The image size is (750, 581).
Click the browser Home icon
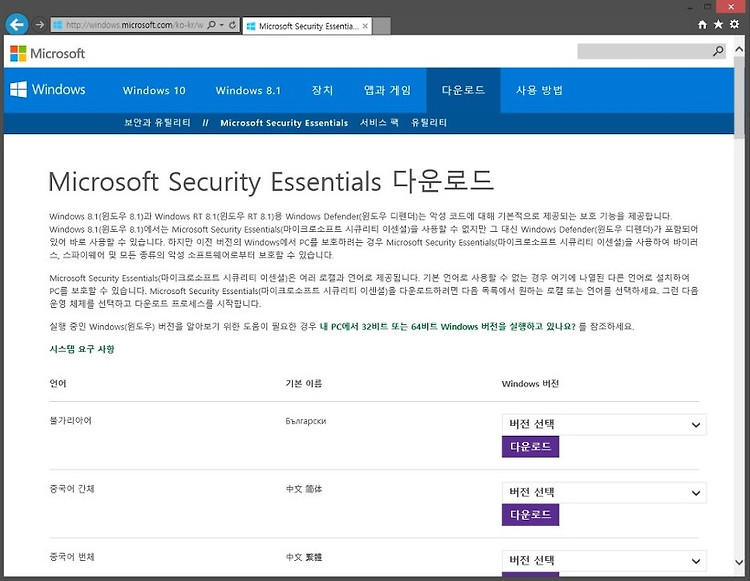tap(702, 24)
